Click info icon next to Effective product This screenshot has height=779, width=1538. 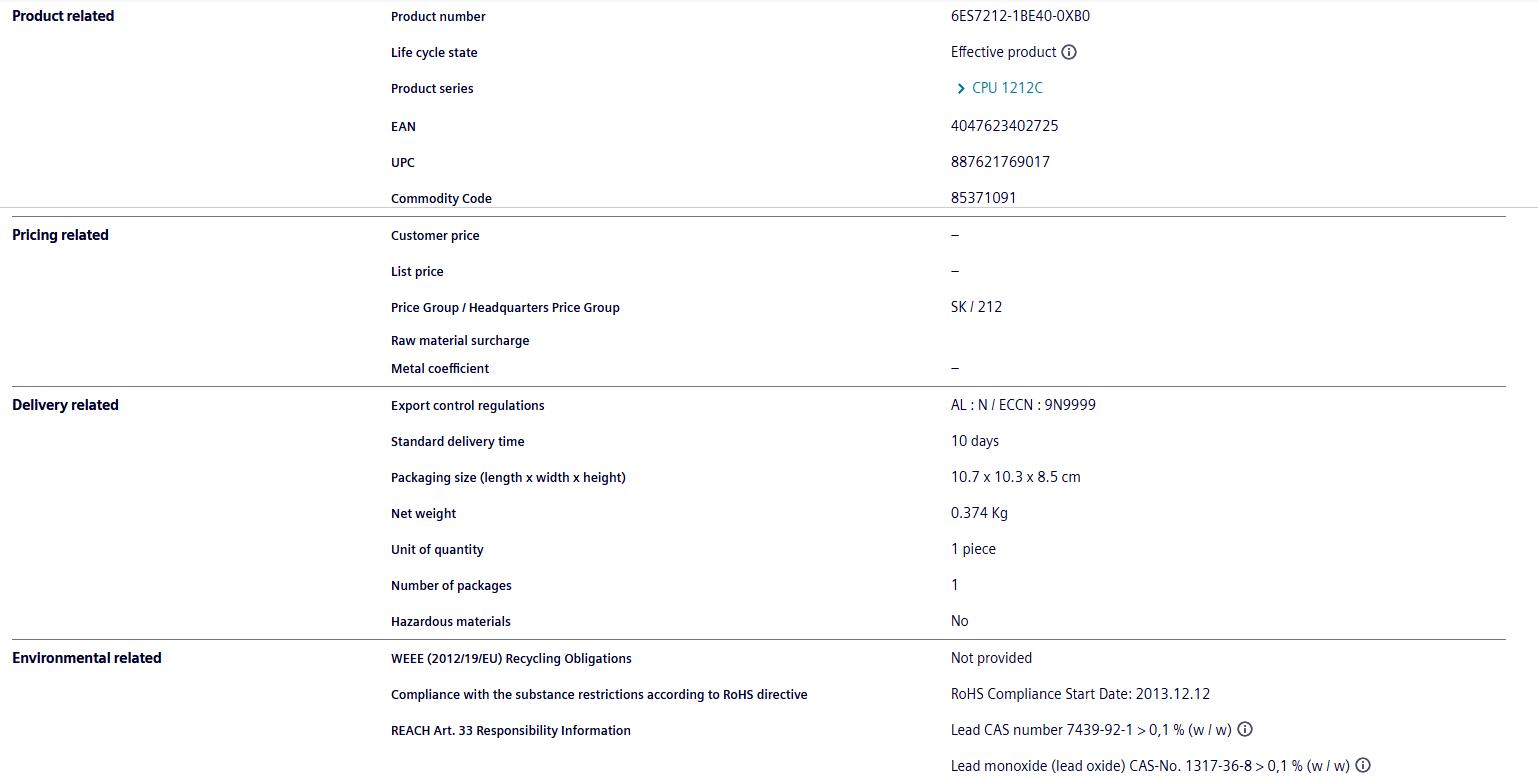pos(1069,52)
